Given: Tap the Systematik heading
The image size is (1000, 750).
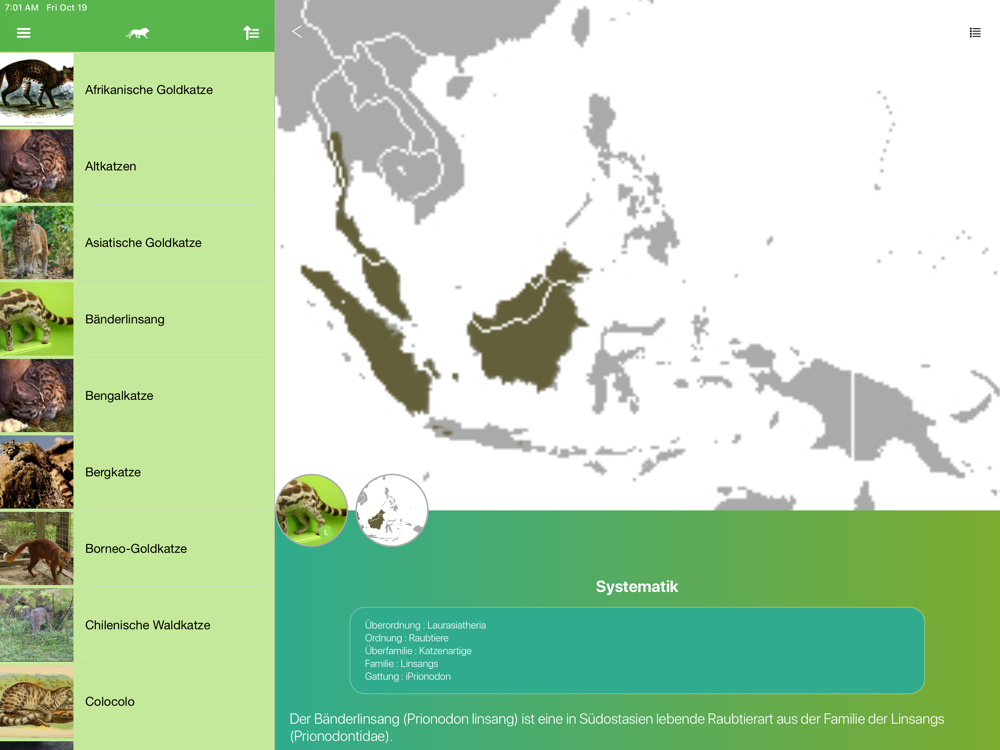Looking at the screenshot, I should [x=636, y=587].
